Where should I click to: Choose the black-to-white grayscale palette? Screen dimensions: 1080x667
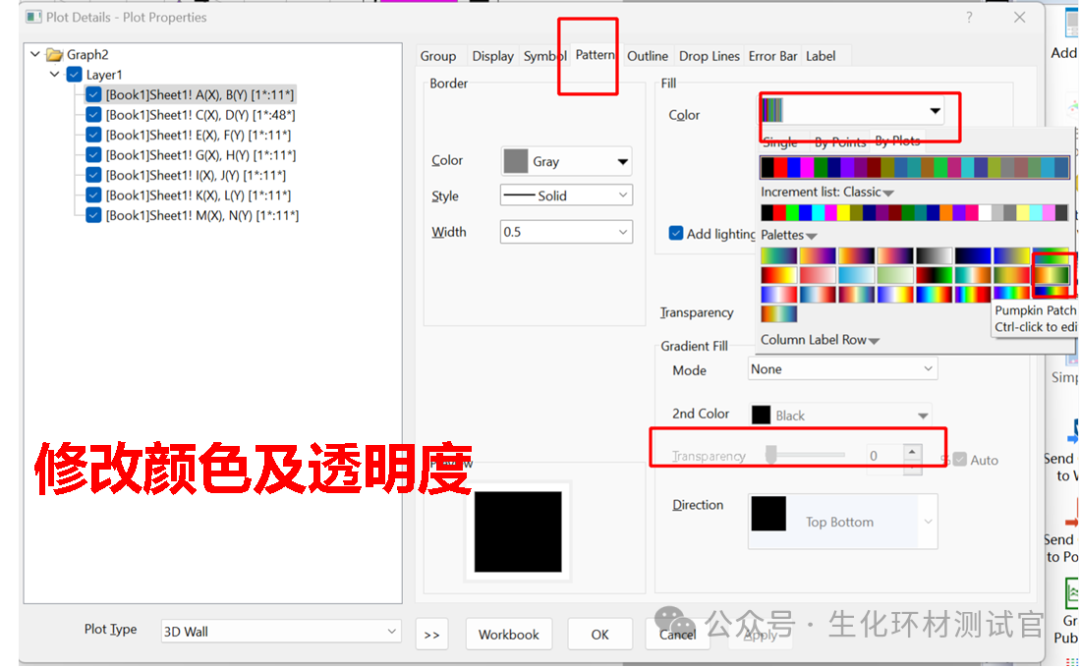coord(933,256)
